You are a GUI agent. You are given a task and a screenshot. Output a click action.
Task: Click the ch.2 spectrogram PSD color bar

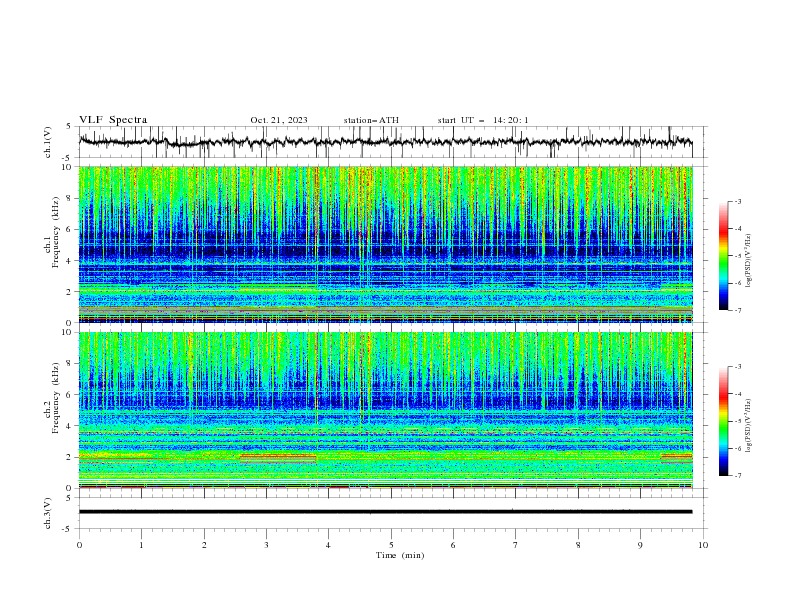click(x=723, y=421)
